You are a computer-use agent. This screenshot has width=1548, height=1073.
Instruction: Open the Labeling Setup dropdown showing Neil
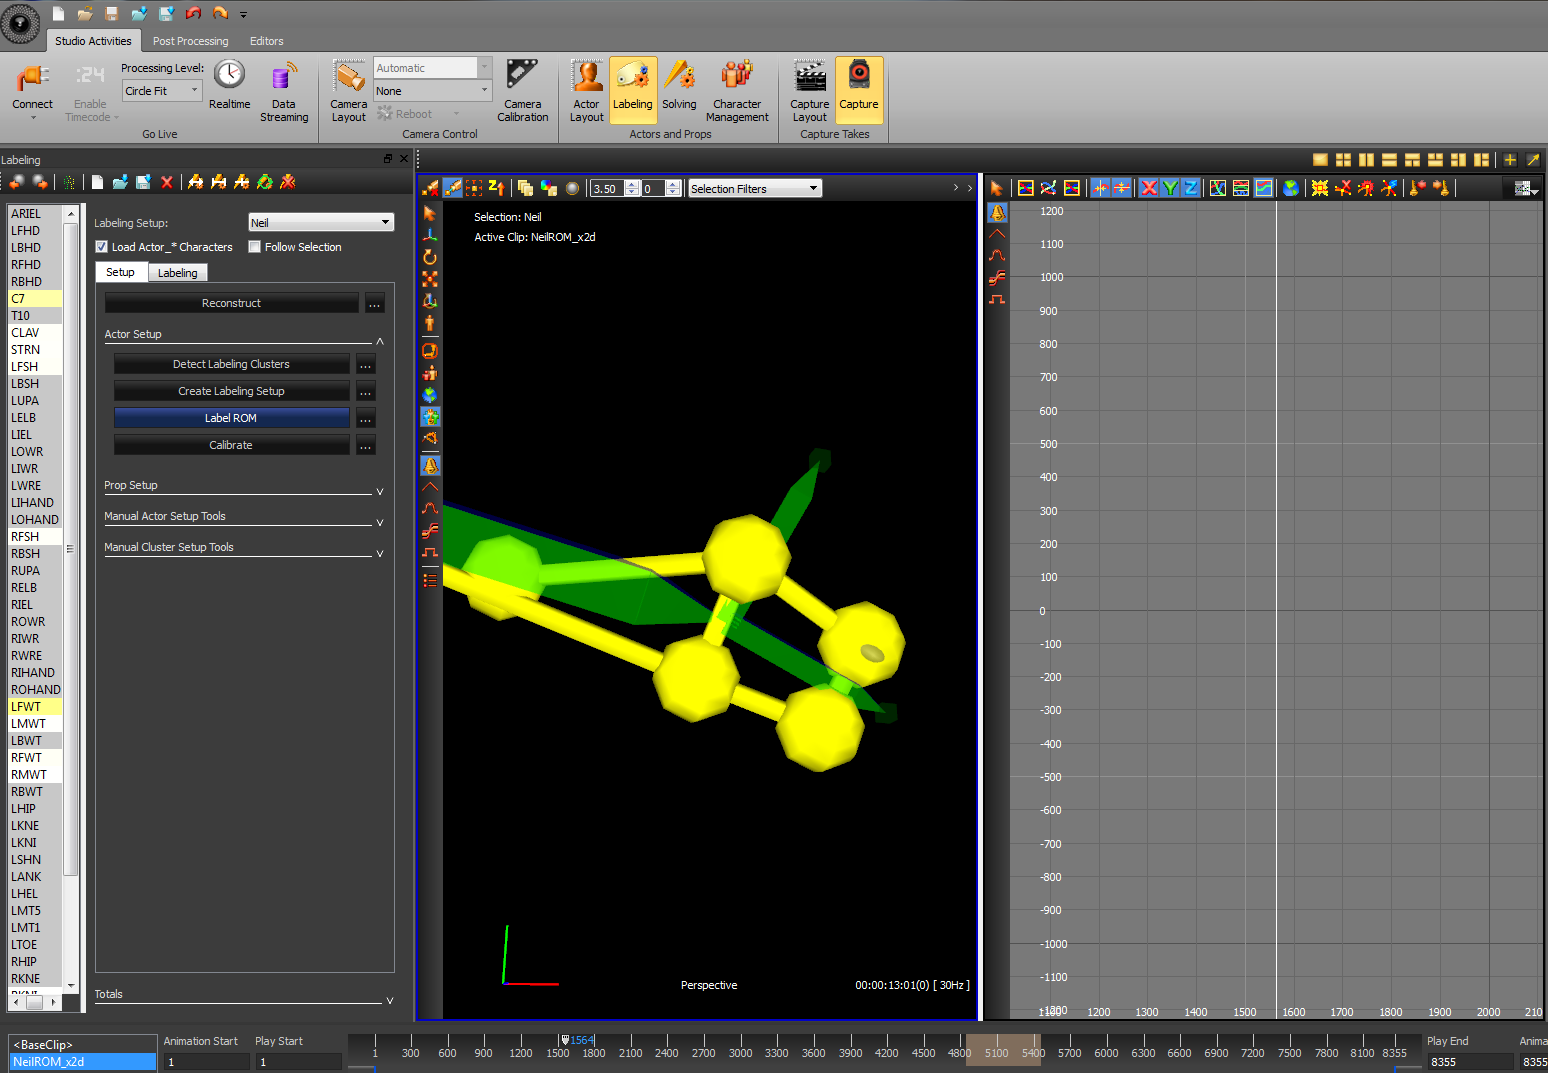click(x=321, y=223)
